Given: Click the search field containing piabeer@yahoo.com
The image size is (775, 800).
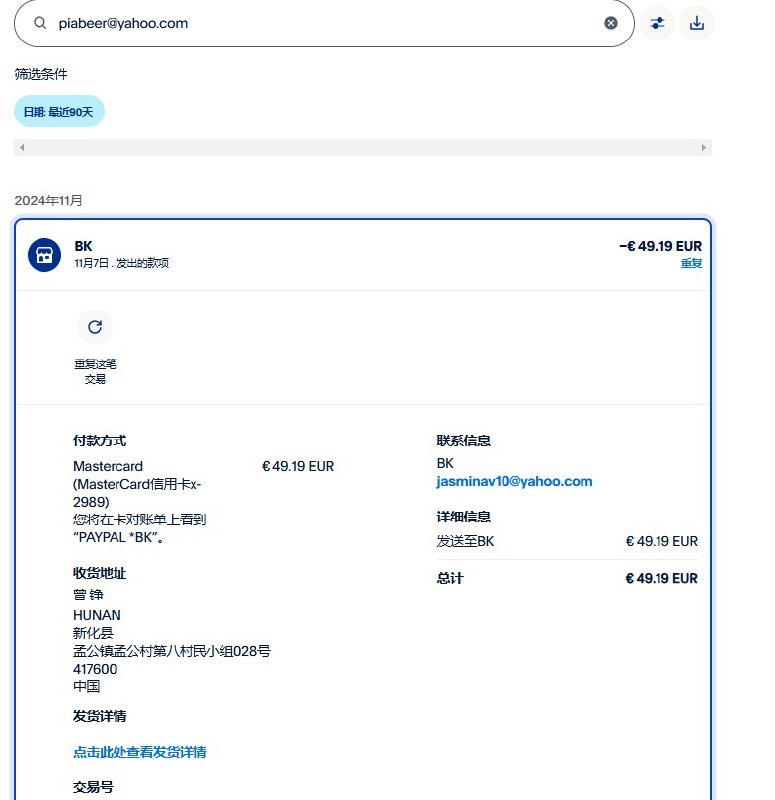Looking at the screenshot, I should point(324,23).
